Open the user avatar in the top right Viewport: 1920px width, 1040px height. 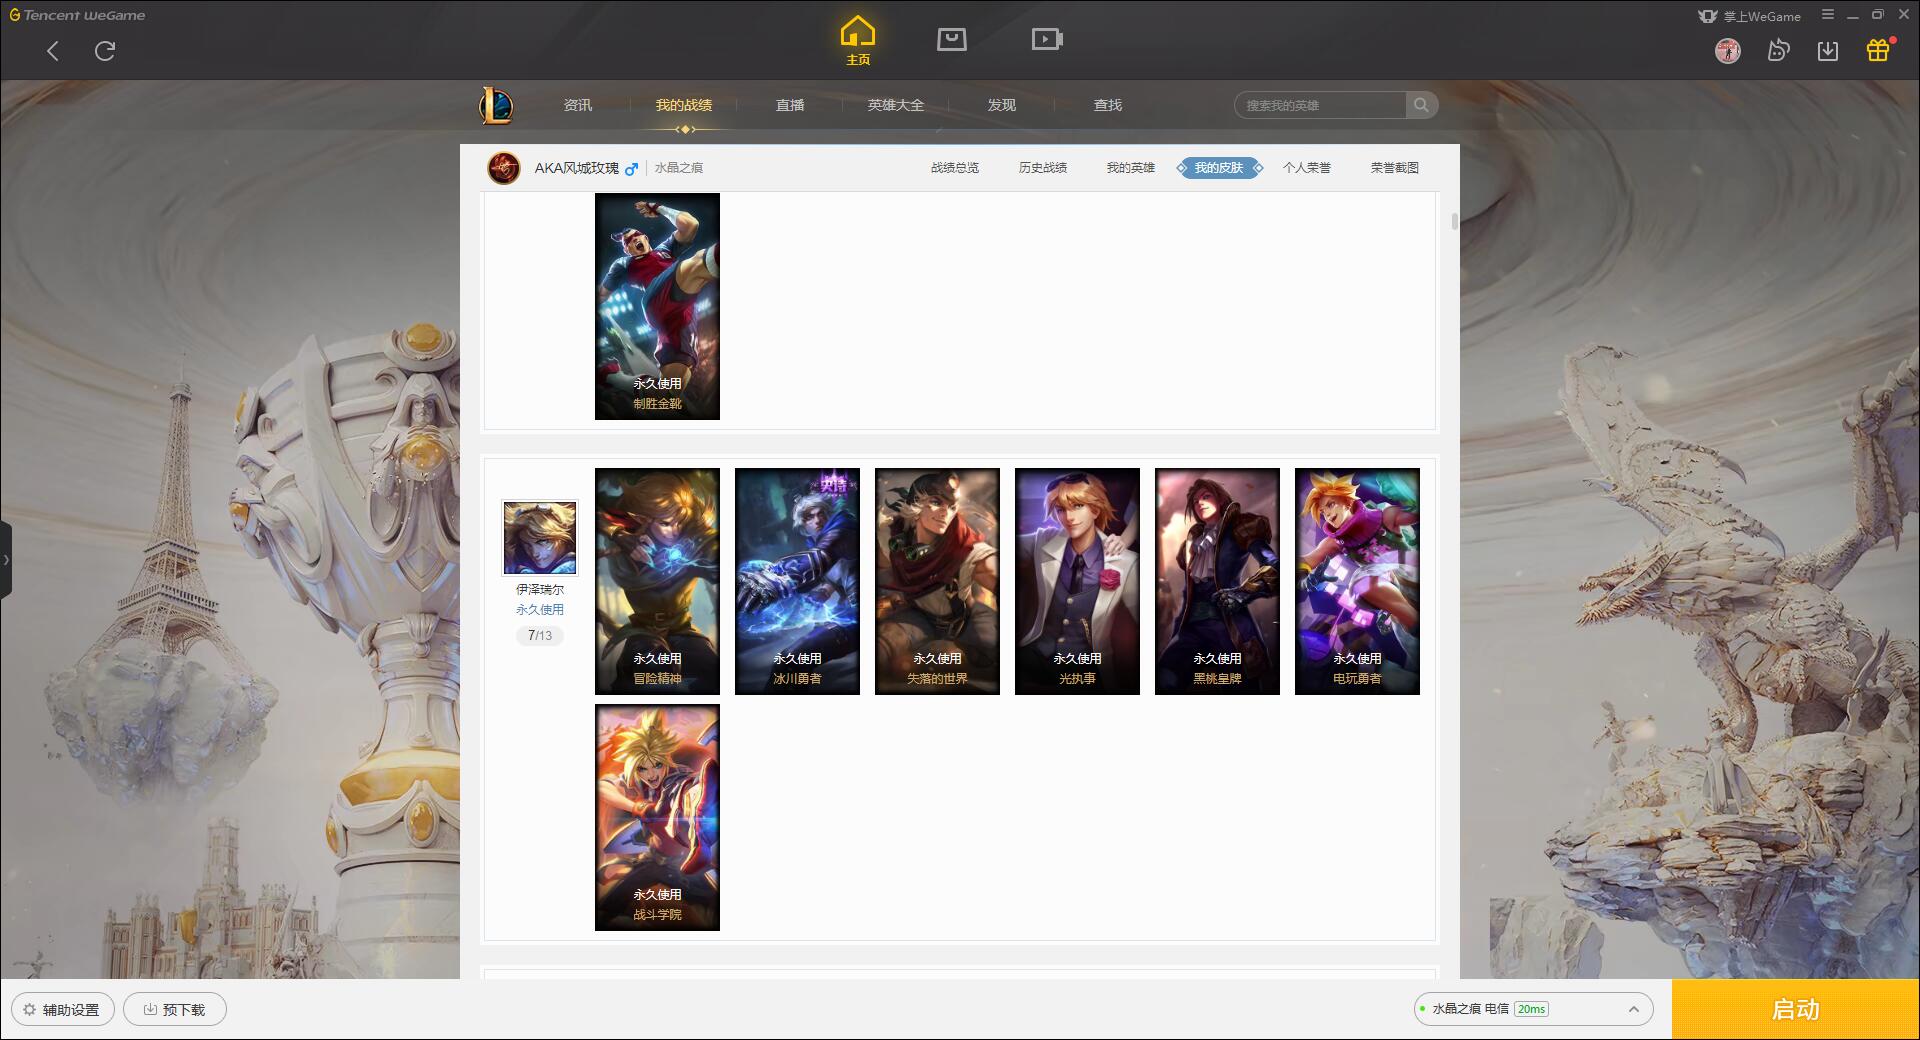[x=1728, y=51]
